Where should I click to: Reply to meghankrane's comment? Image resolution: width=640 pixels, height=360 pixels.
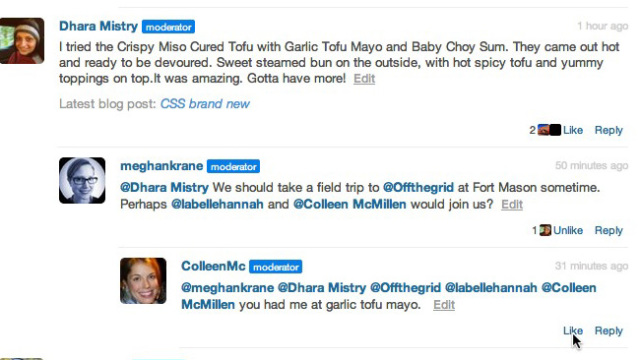click(x=609, y=230)
